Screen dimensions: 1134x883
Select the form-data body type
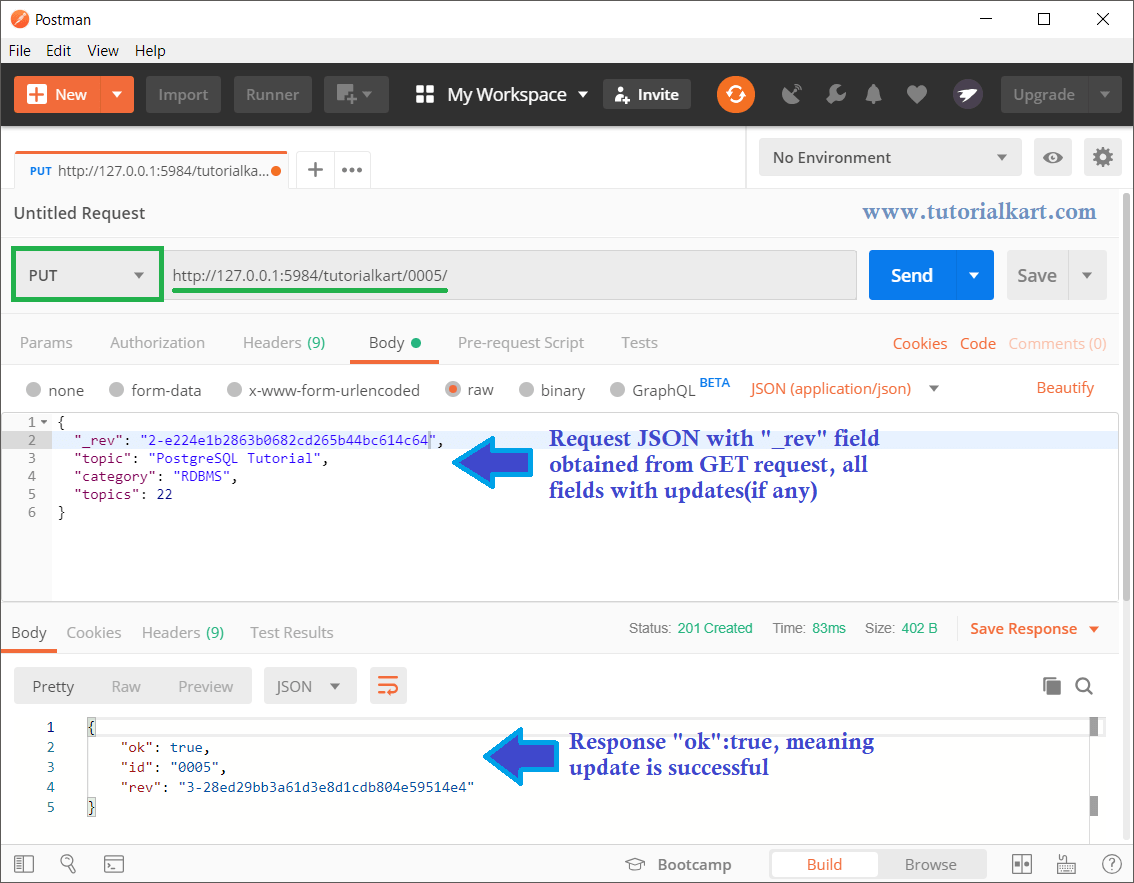[x=155, y=390]
